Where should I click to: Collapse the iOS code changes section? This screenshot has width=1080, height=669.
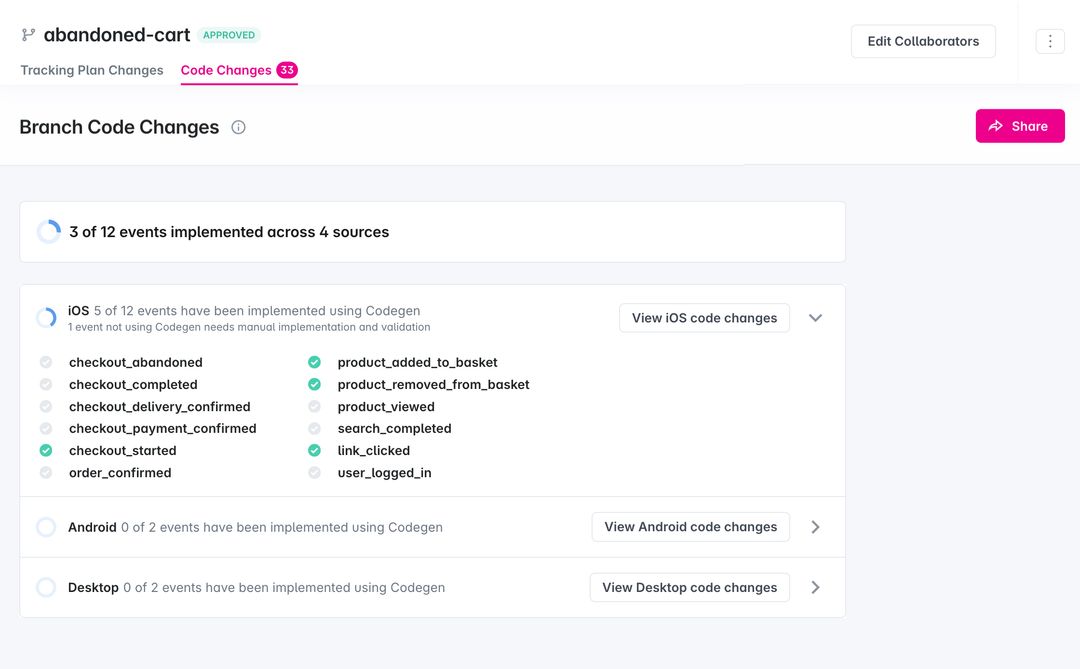point(815,317)
